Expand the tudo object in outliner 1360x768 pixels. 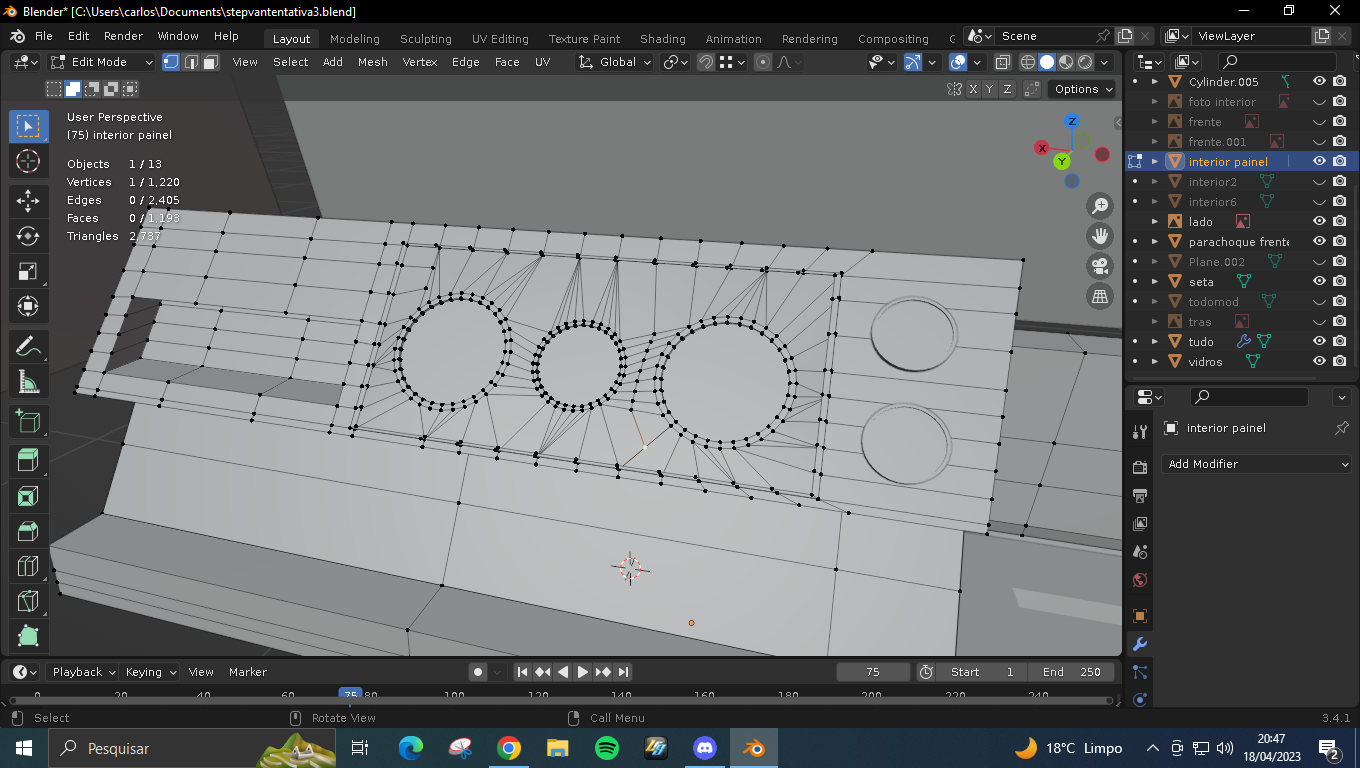pos(1155,342)
